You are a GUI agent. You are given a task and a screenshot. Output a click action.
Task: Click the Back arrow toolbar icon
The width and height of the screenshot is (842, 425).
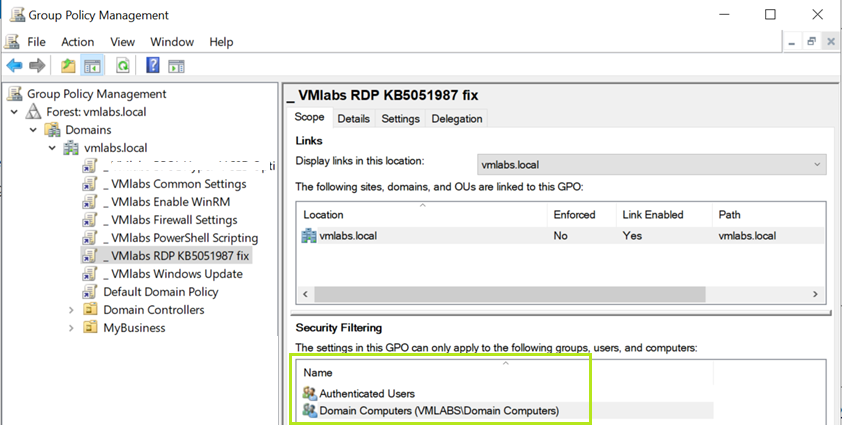[x=14, y=66]
